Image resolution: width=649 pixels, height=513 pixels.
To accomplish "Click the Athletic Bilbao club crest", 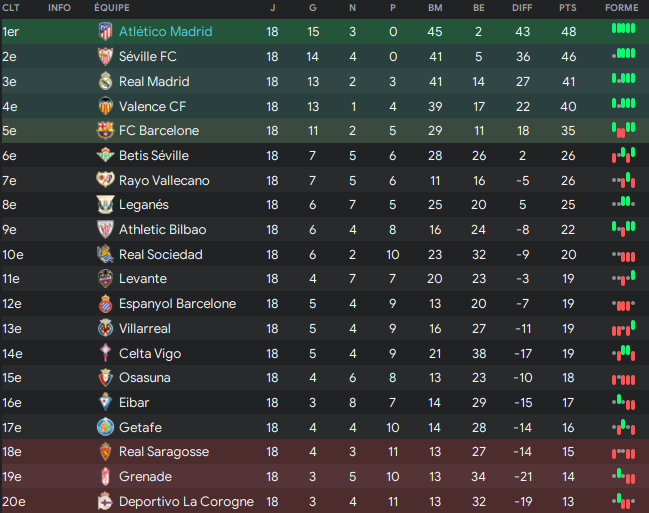I will [x=105, y=229].
